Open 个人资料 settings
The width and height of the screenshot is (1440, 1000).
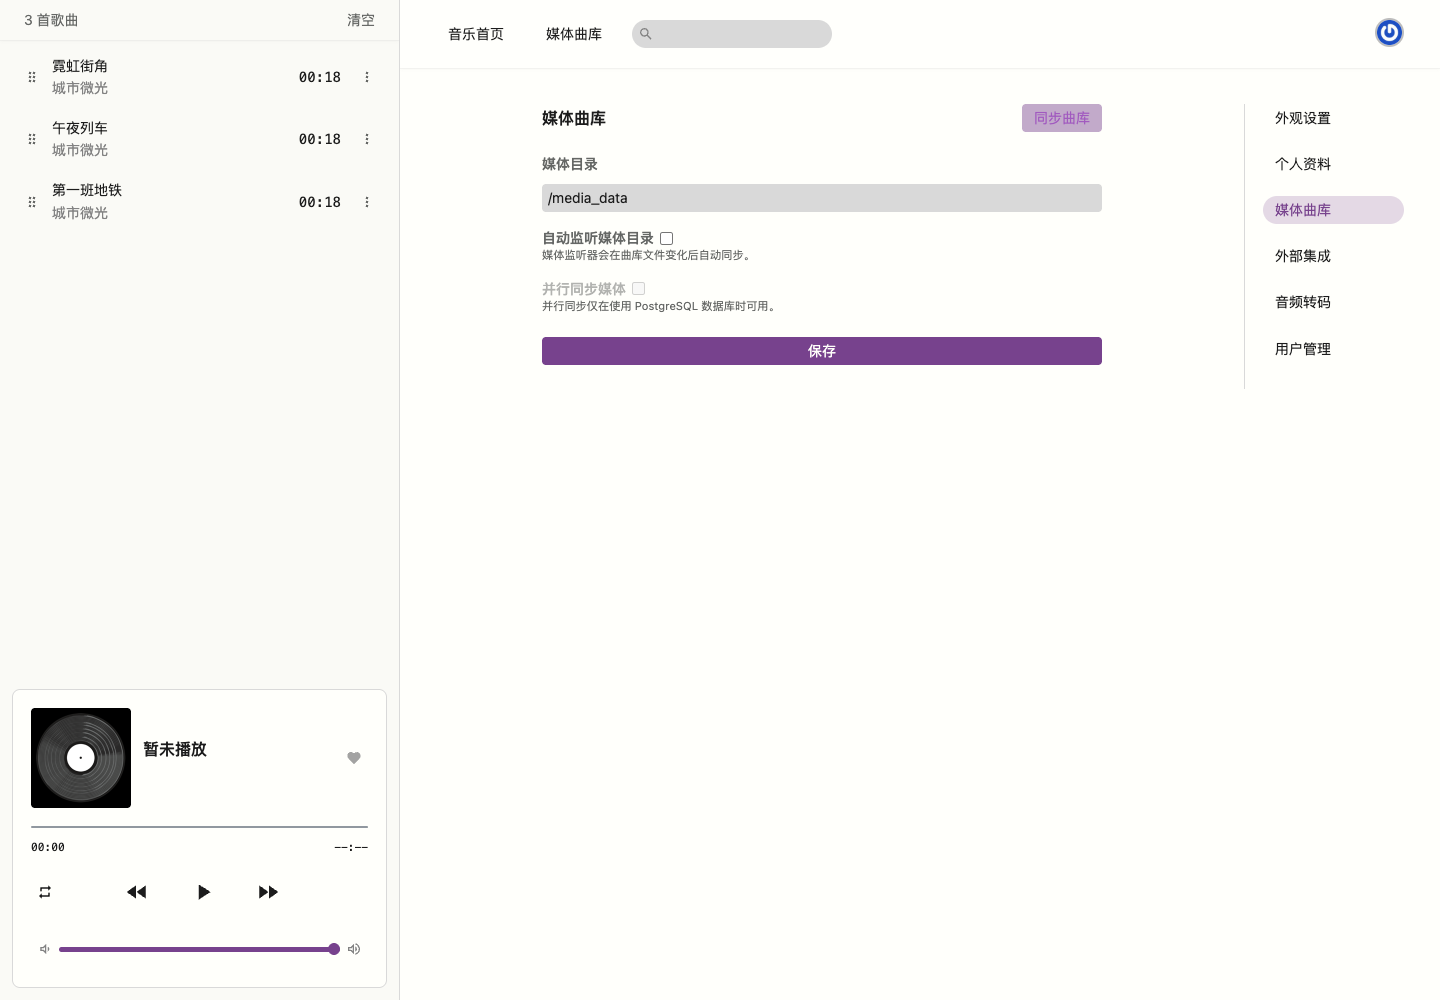point(1303,164)
